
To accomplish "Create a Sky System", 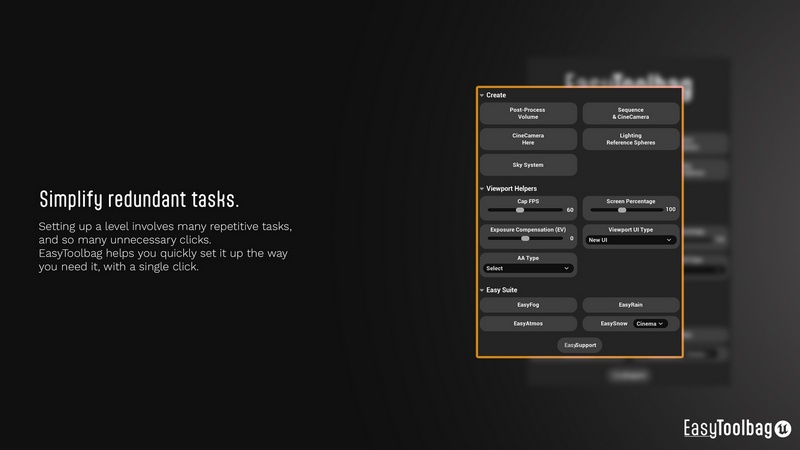I will [529, 165].
